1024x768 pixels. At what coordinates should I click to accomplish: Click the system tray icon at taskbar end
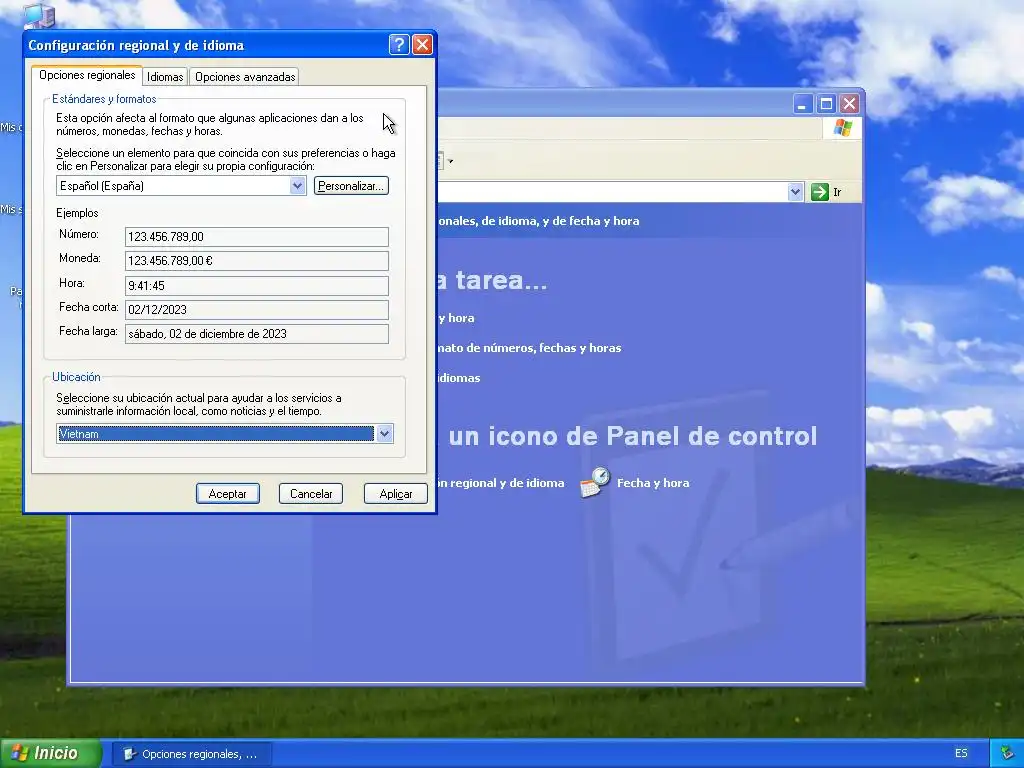coord(1008,753)
